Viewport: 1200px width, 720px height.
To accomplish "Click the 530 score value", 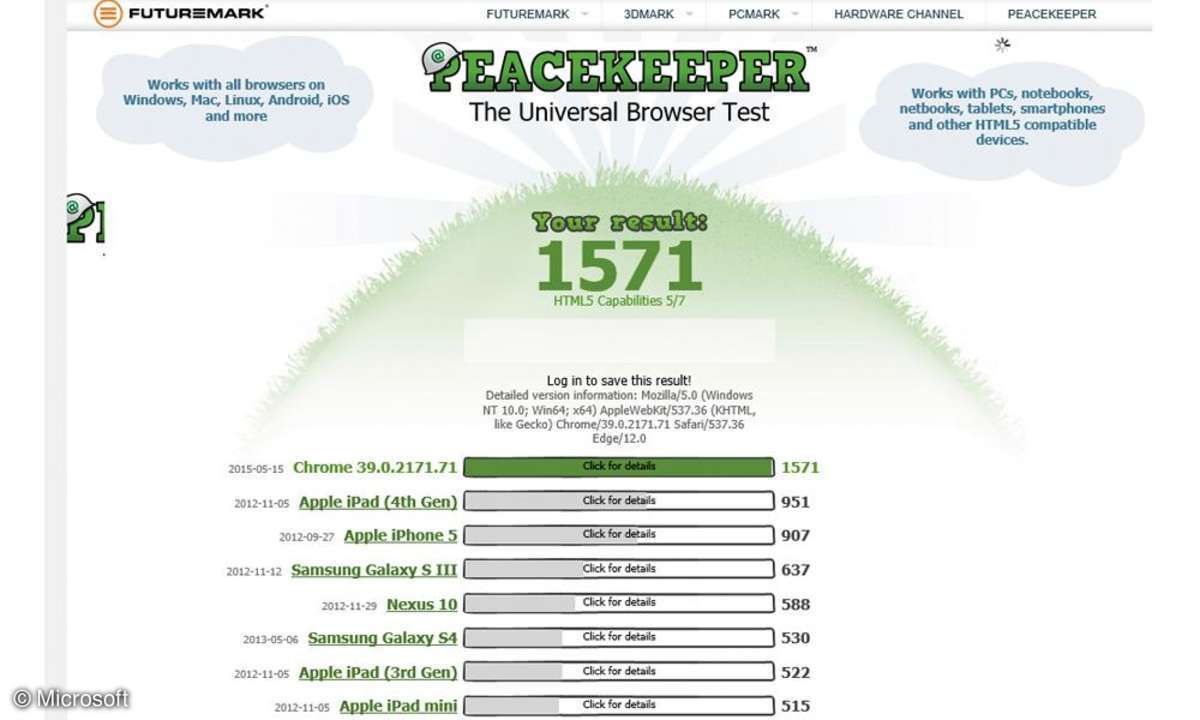I will click(796, 638).
